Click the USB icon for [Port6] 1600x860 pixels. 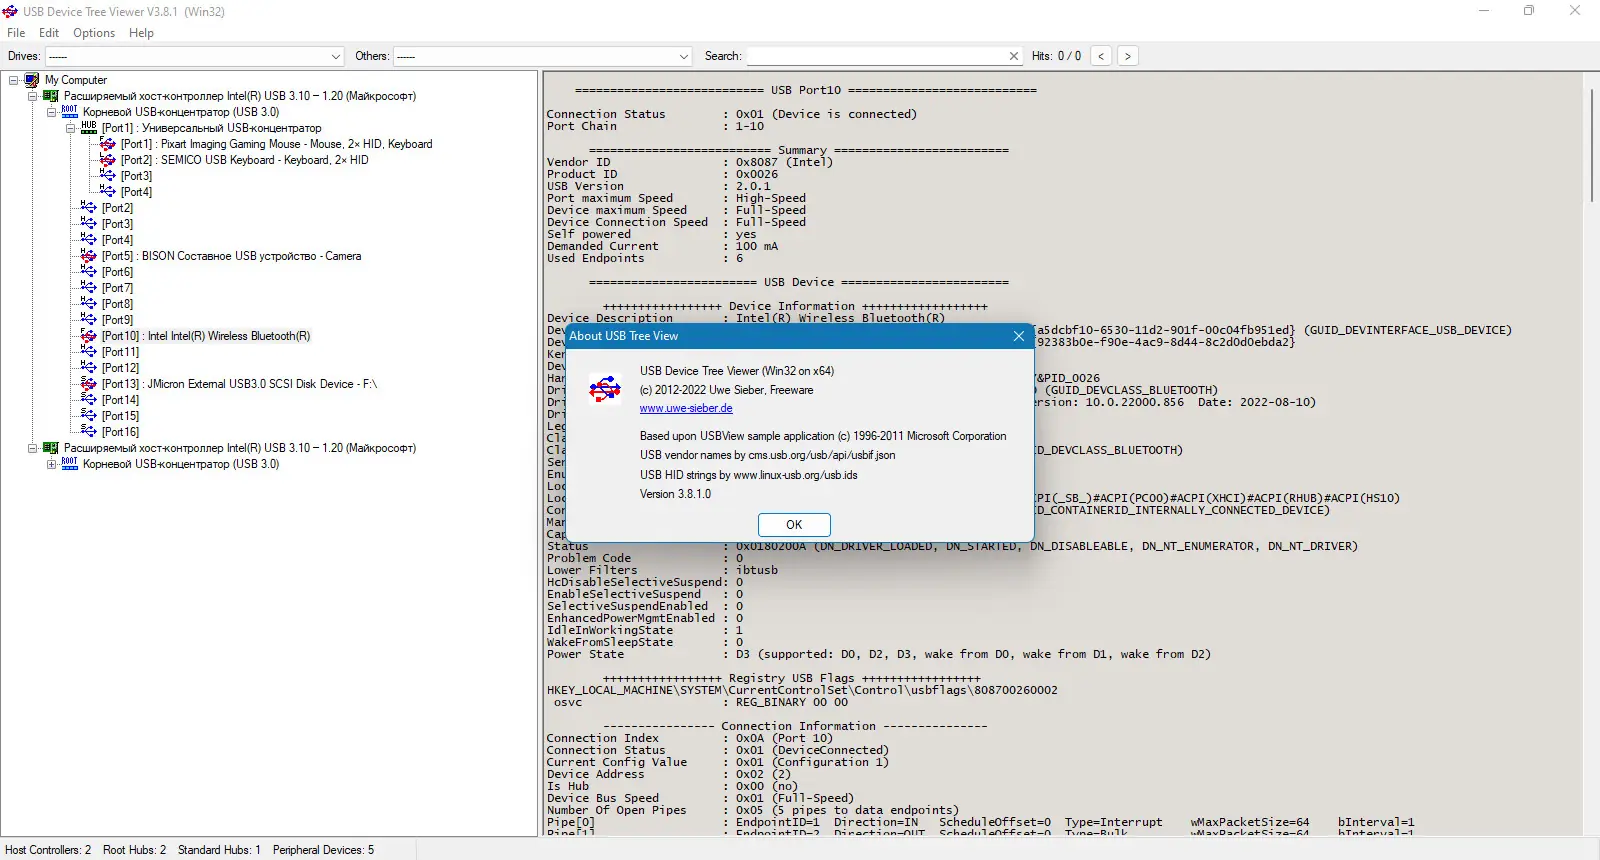click(x=89, y=272)
